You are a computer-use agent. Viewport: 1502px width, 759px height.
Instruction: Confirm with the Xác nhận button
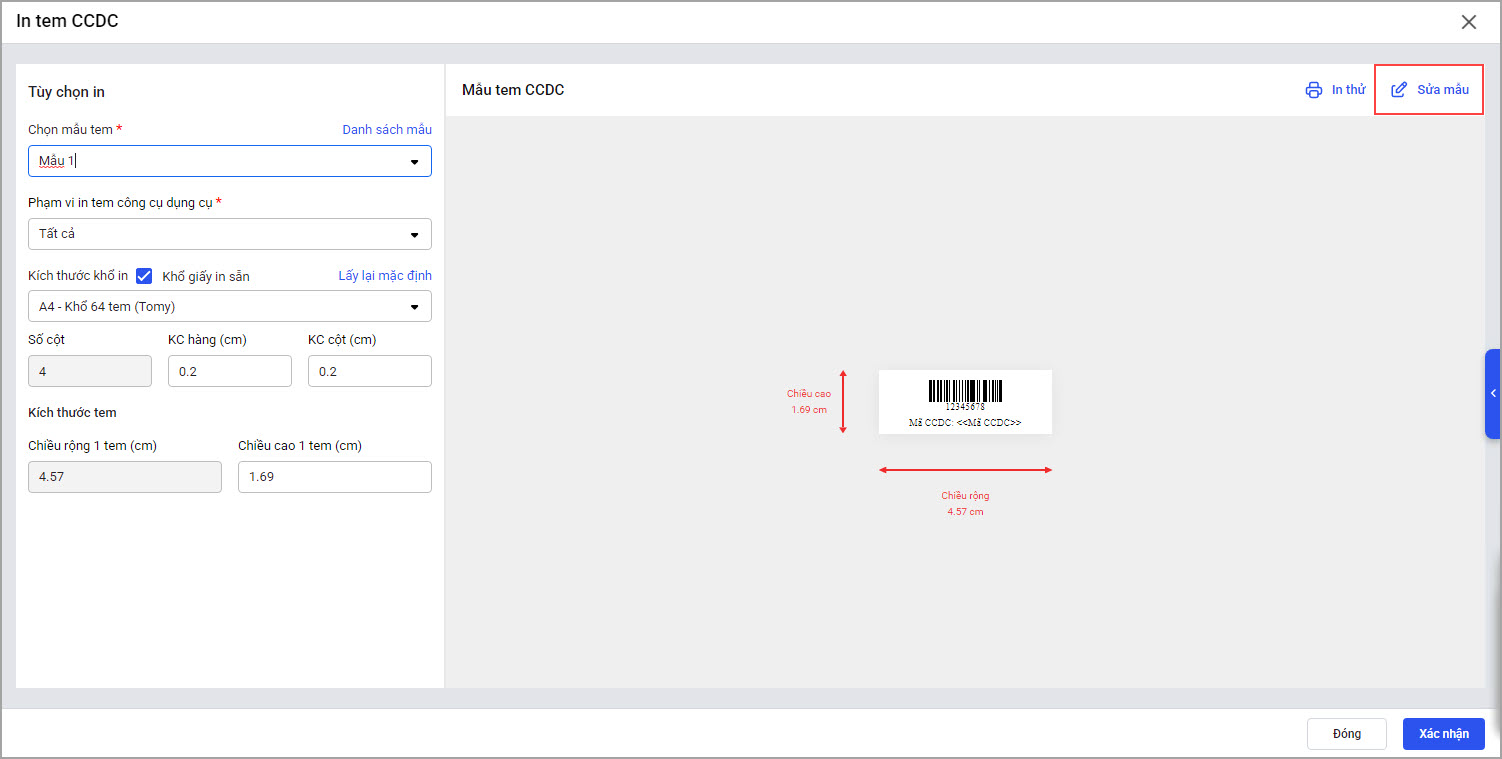pos(1444,734)
